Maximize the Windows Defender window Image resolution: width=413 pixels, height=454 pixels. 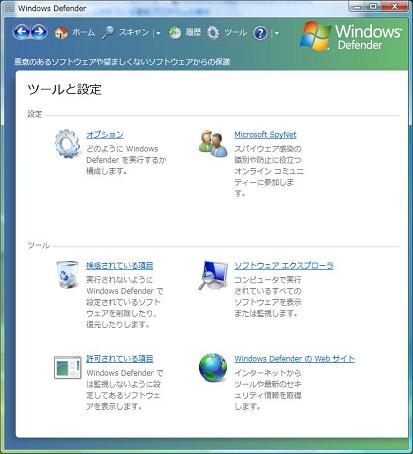click(x=374, y=7)
